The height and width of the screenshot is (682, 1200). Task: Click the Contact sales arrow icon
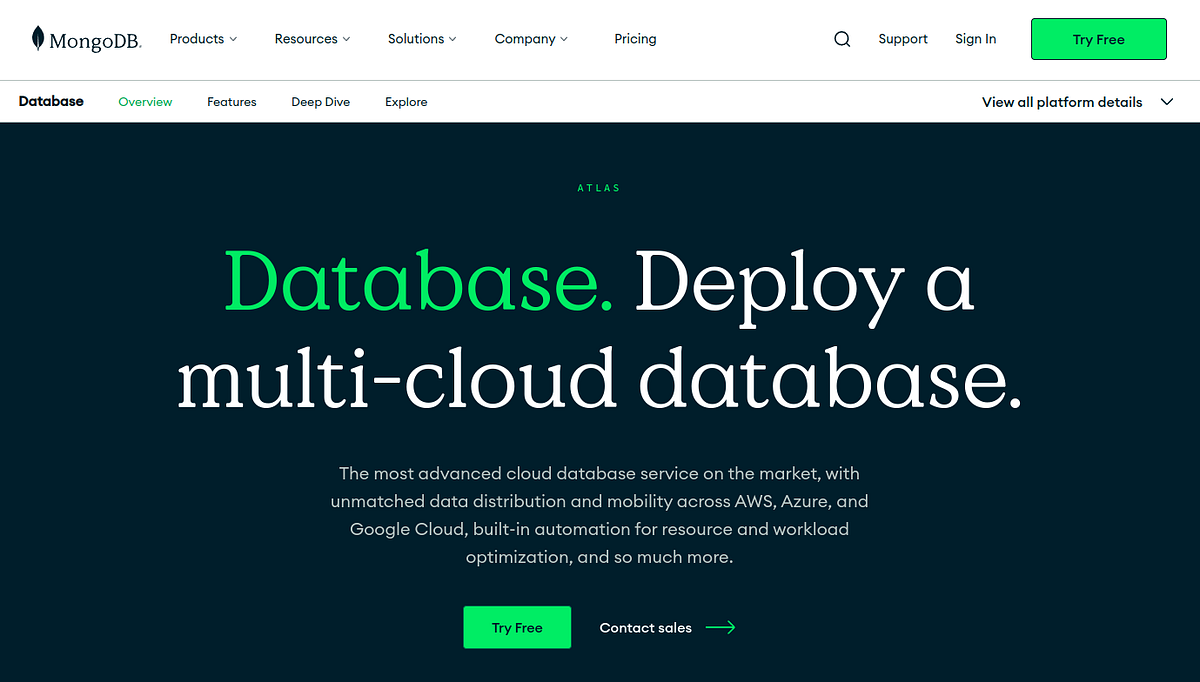tap(722, 627)
